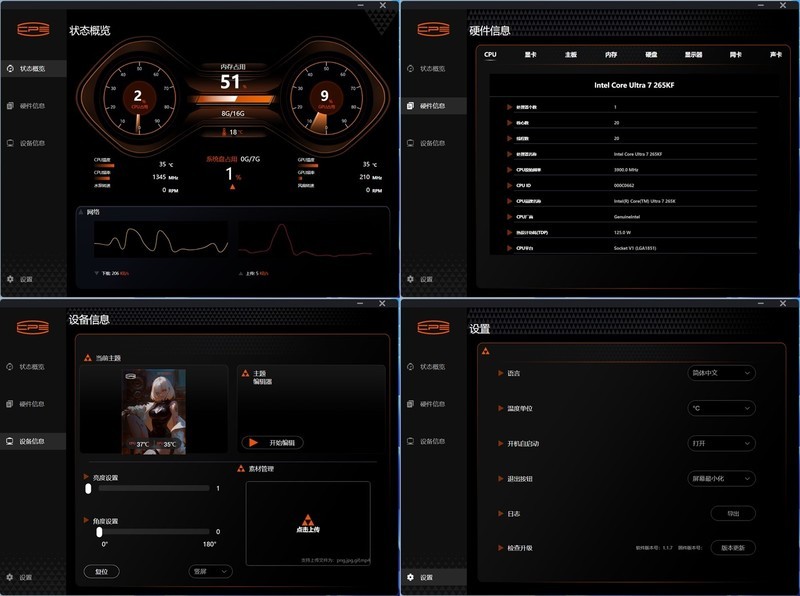Click 状态概览 sidebar icon in the 设备信息 window

tap(10, 366)
